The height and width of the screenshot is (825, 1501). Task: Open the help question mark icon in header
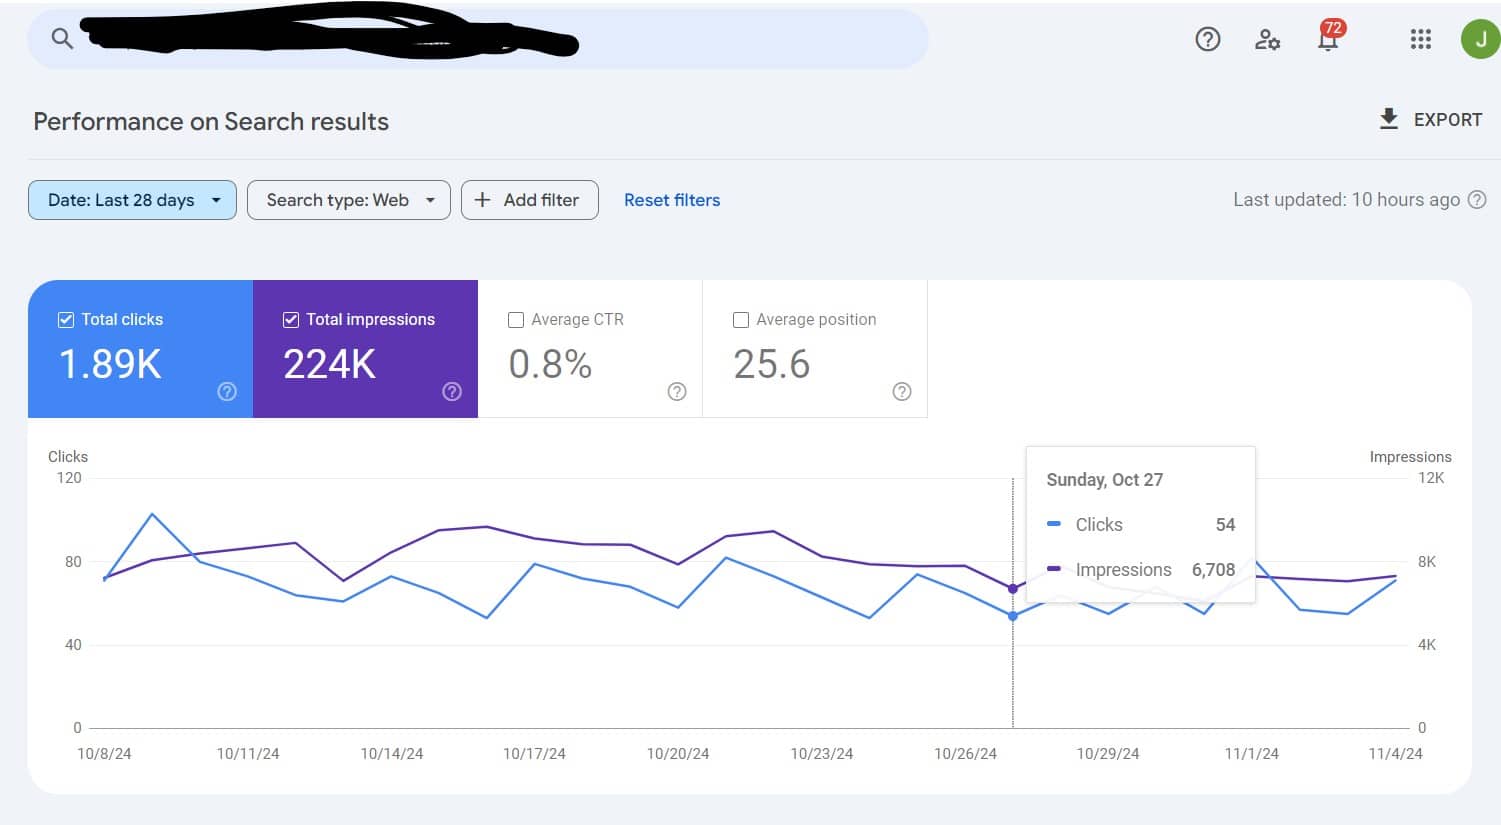1208,39
